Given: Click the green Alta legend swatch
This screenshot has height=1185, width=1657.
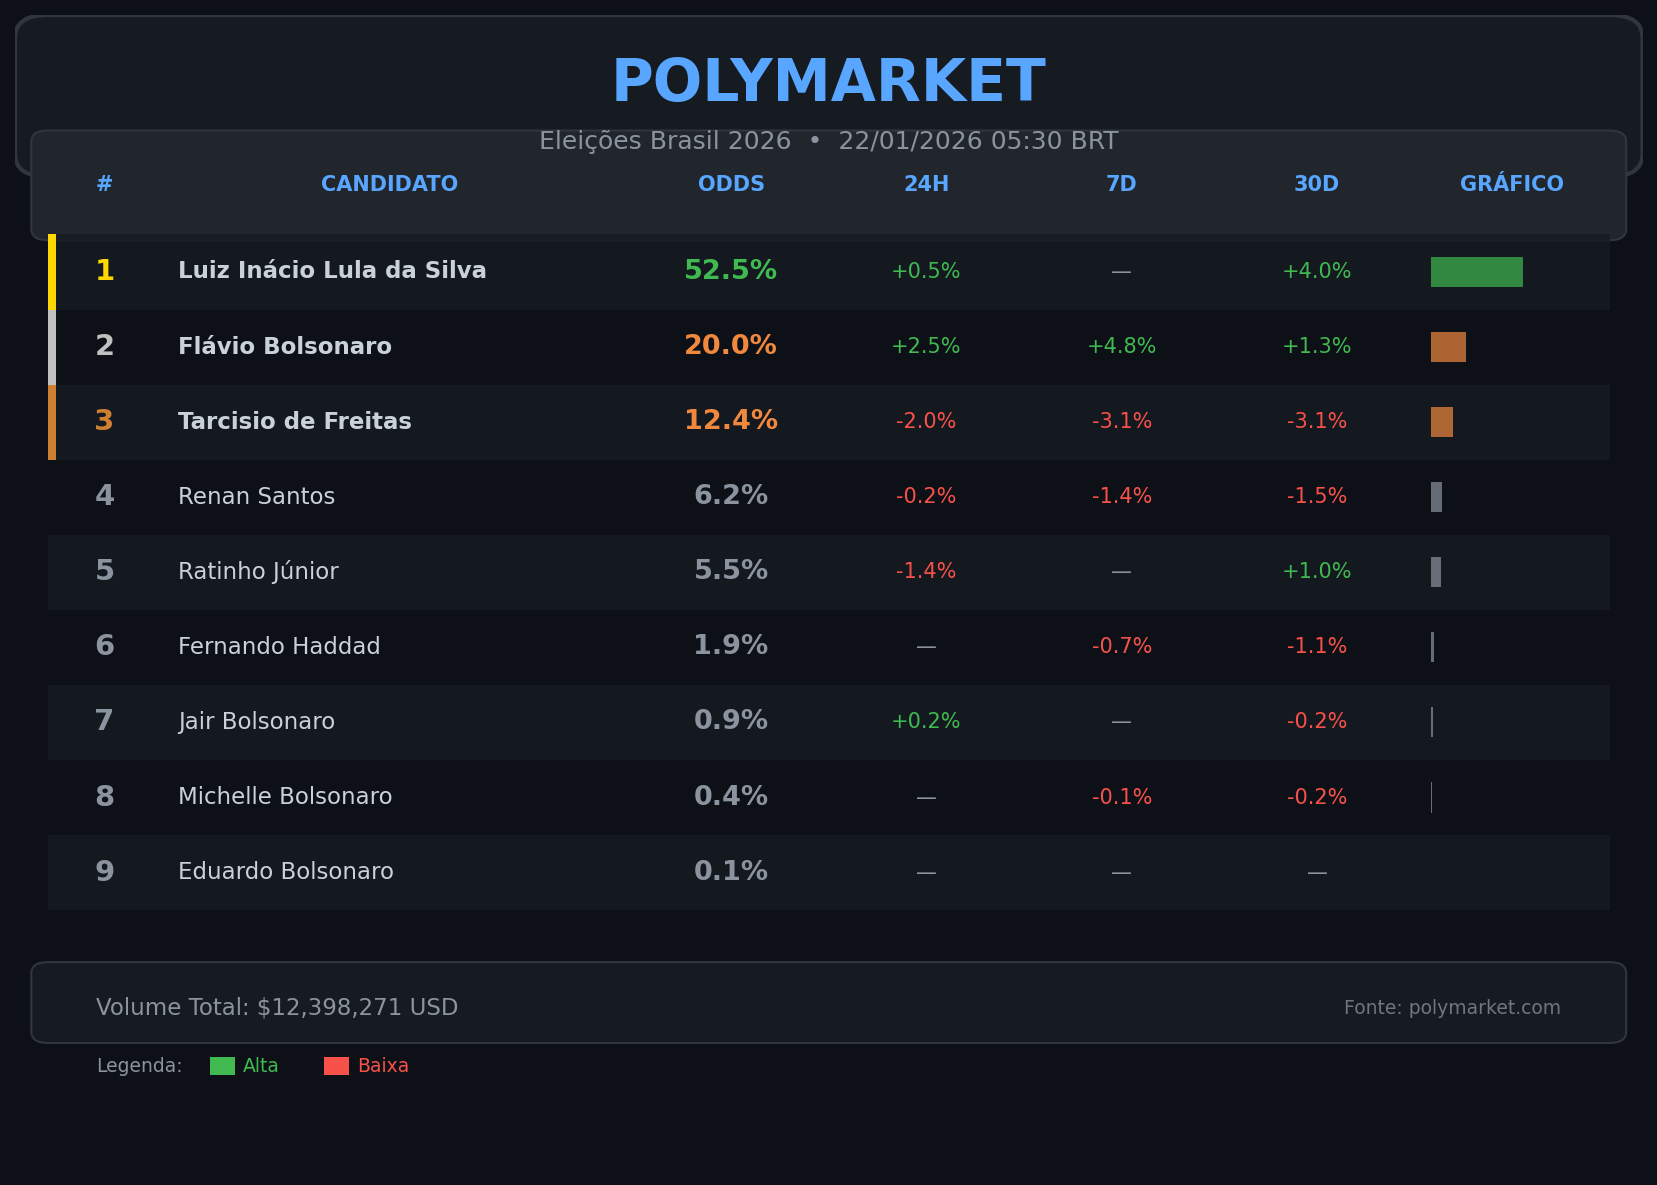Looking at the screenshot, I should coord(222,1066).
